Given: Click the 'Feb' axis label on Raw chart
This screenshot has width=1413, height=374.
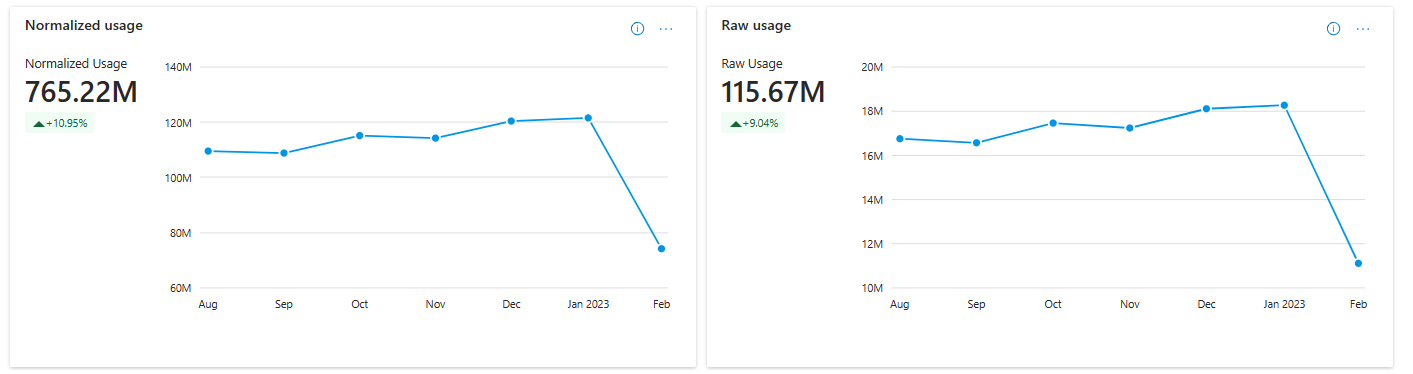Looking at the screenshot, I should (x=1358, y=304).
